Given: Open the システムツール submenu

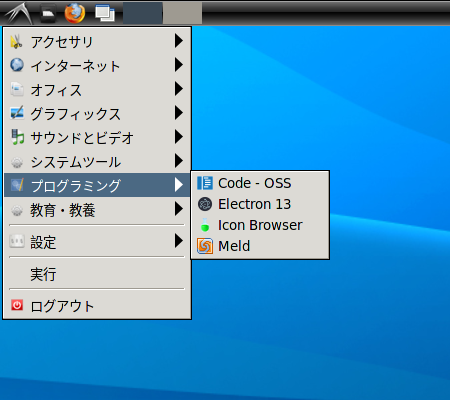Looking at the screenshot, I should click(x=97, y=162).
